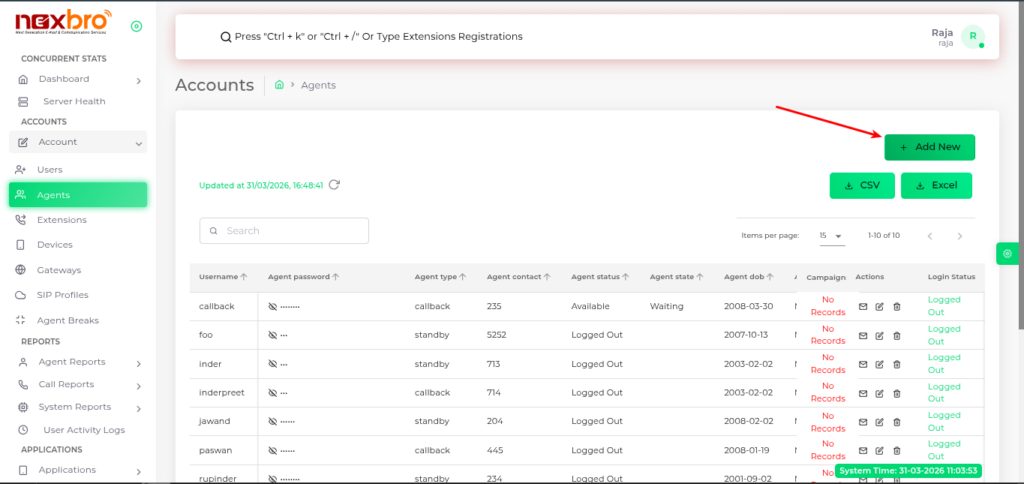Screen dimensions: 1024x484
Task: Click the refresh icon beside the updated timestamp
Action: point(334,185)
